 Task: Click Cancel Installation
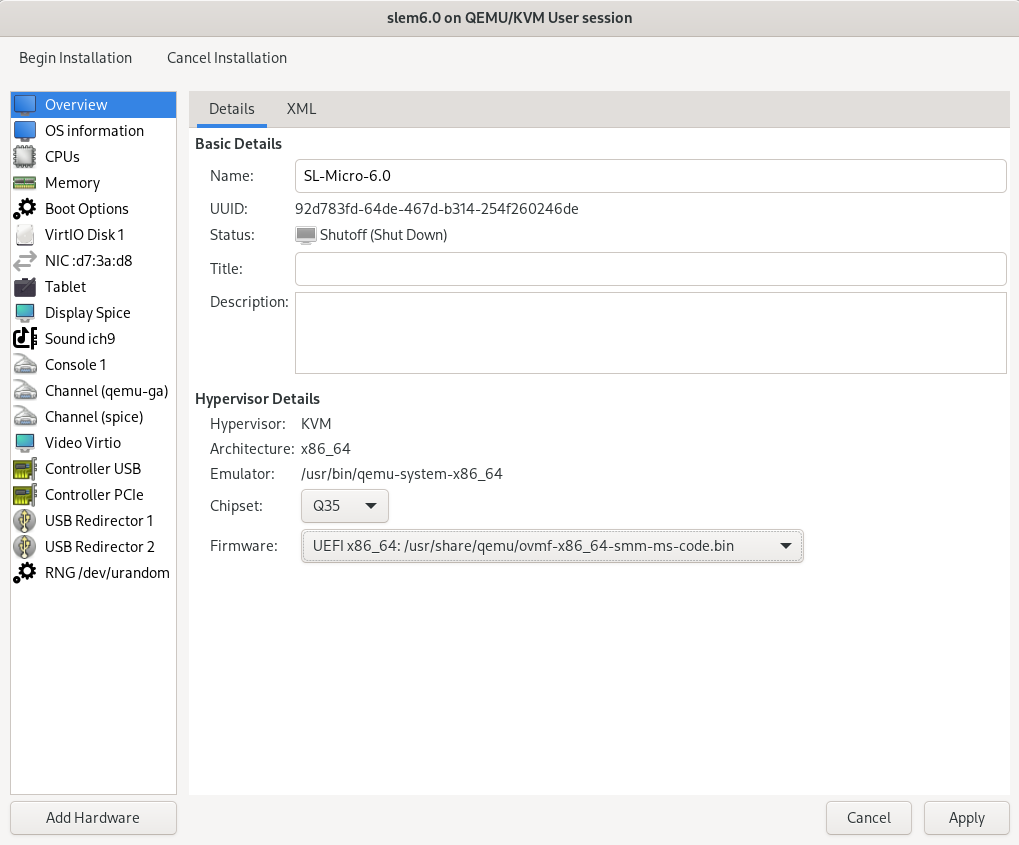click(x=227, y=58)
